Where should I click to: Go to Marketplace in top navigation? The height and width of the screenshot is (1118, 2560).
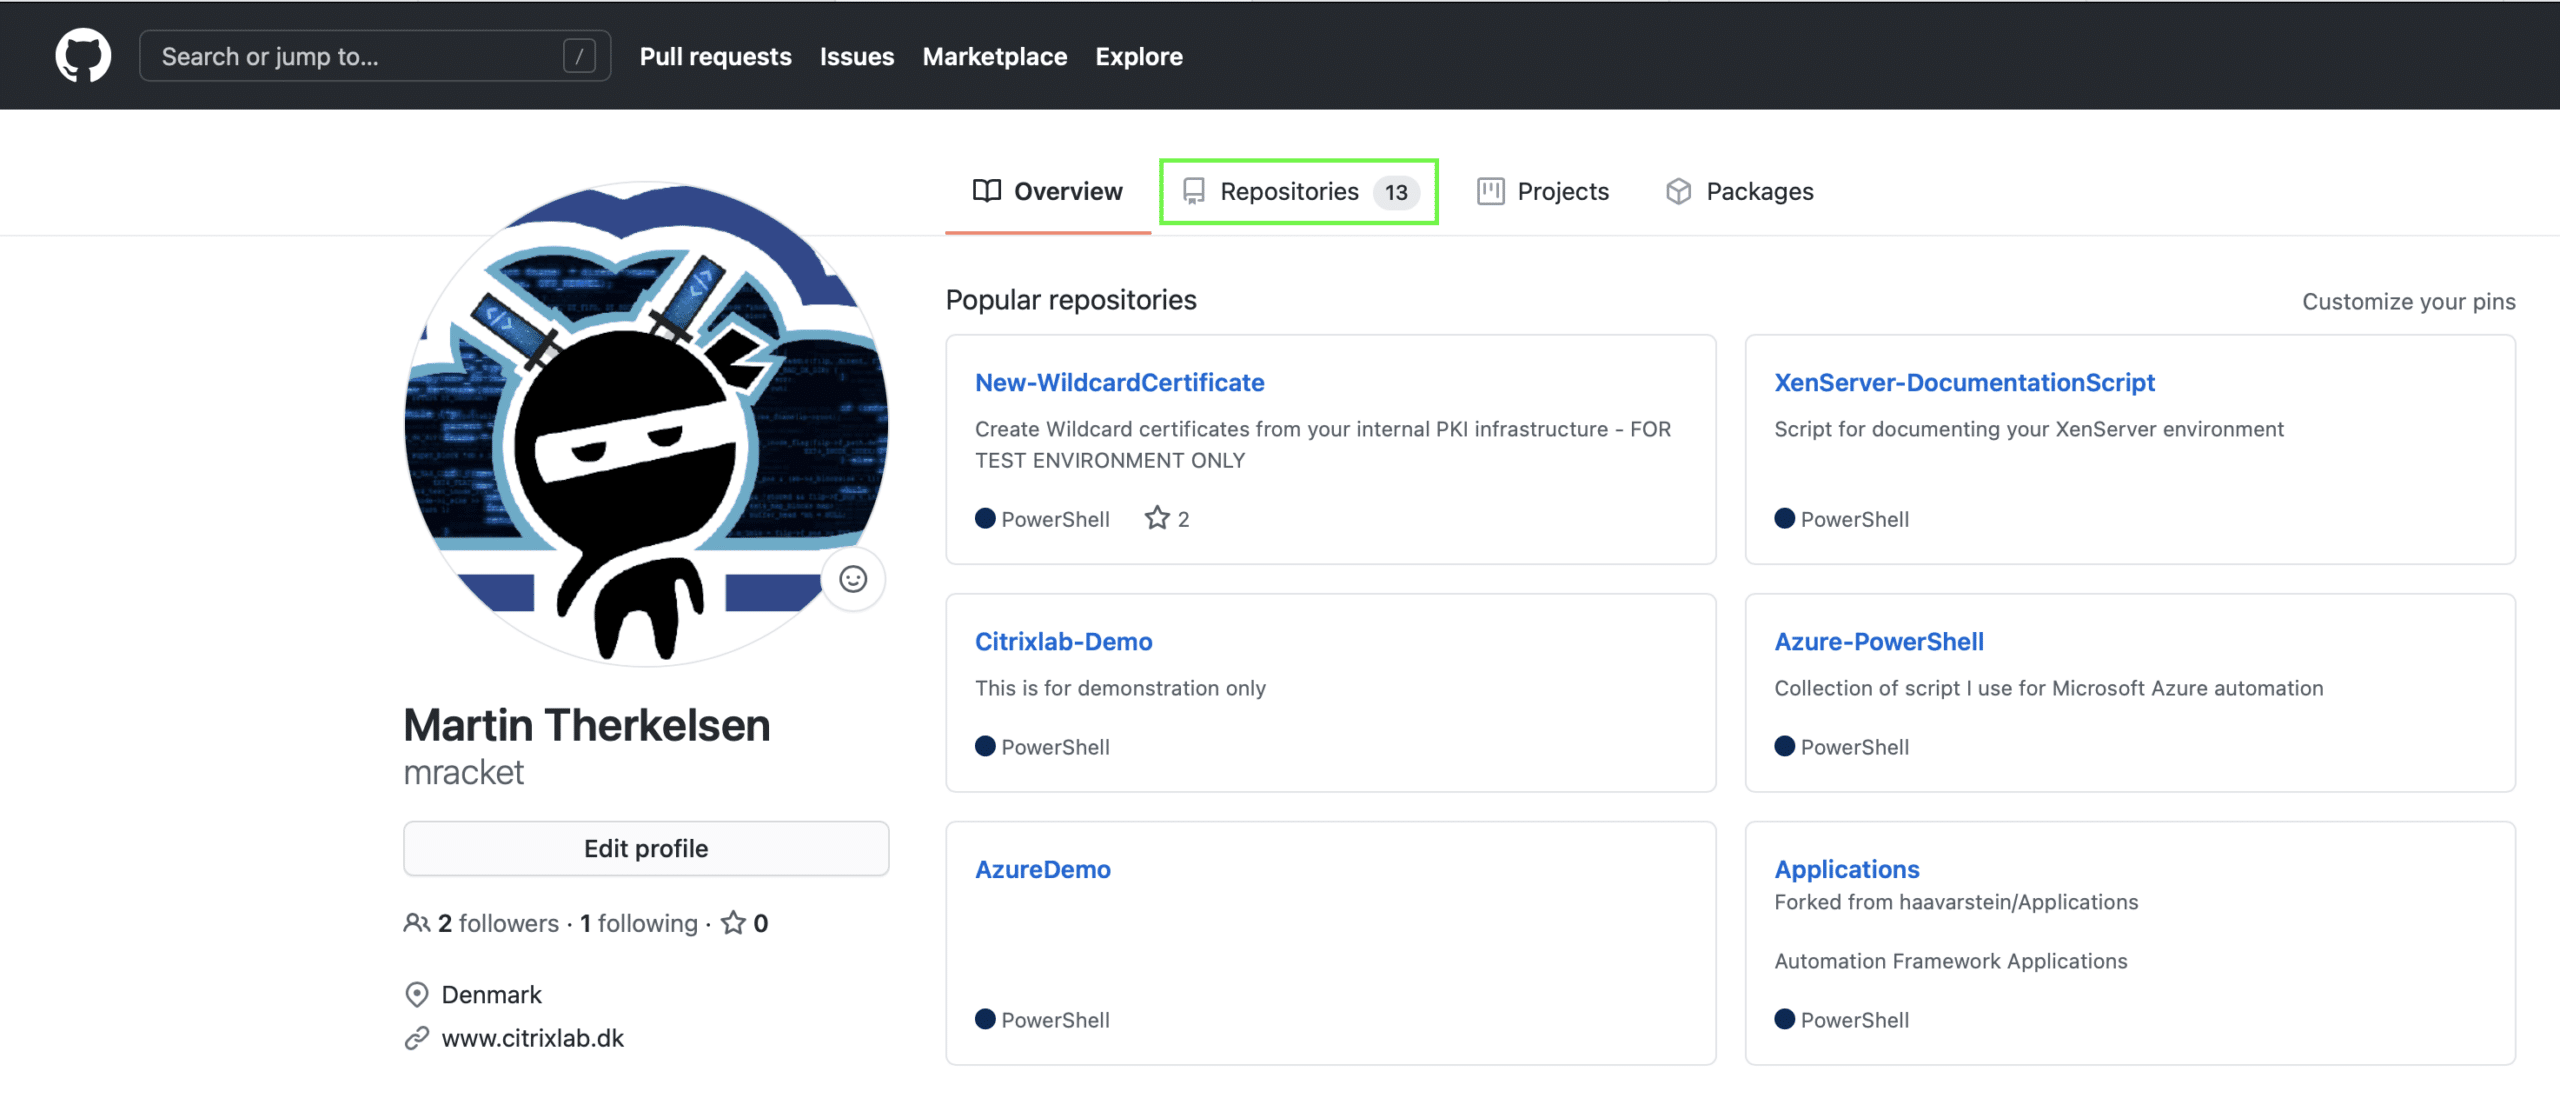click(995, 56)
